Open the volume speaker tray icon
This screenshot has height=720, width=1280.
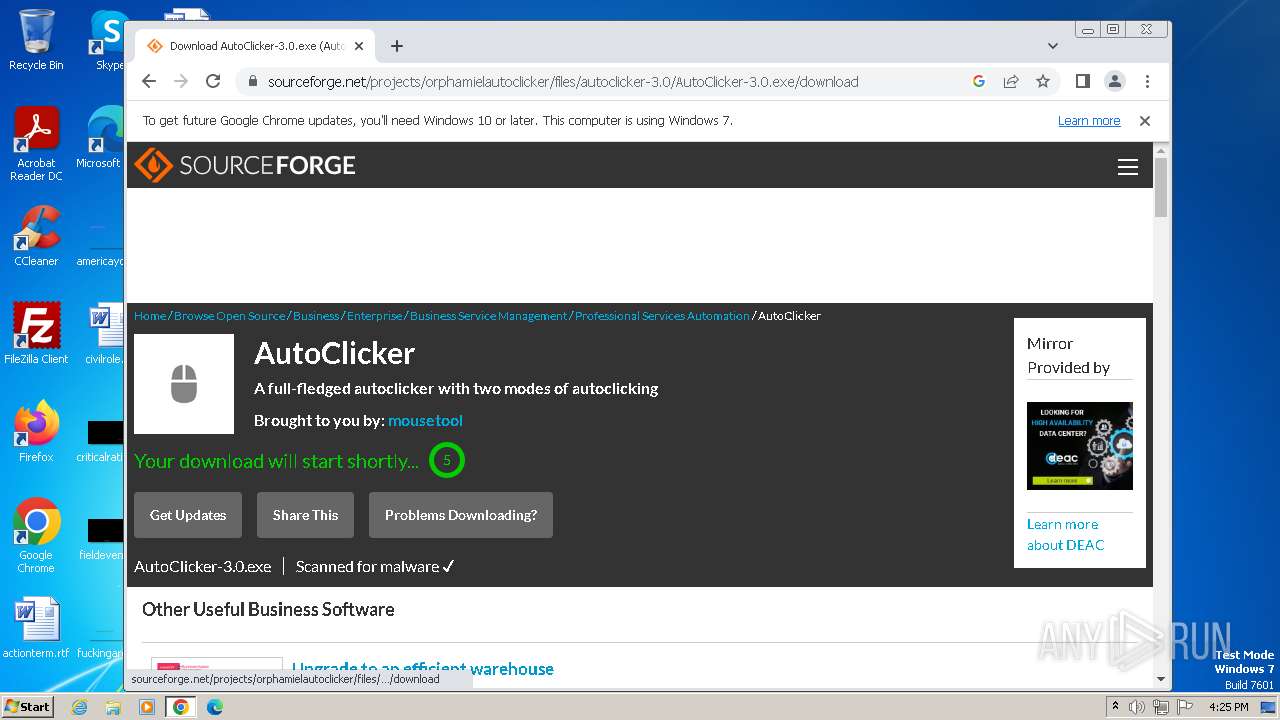tap(1137, 707)
